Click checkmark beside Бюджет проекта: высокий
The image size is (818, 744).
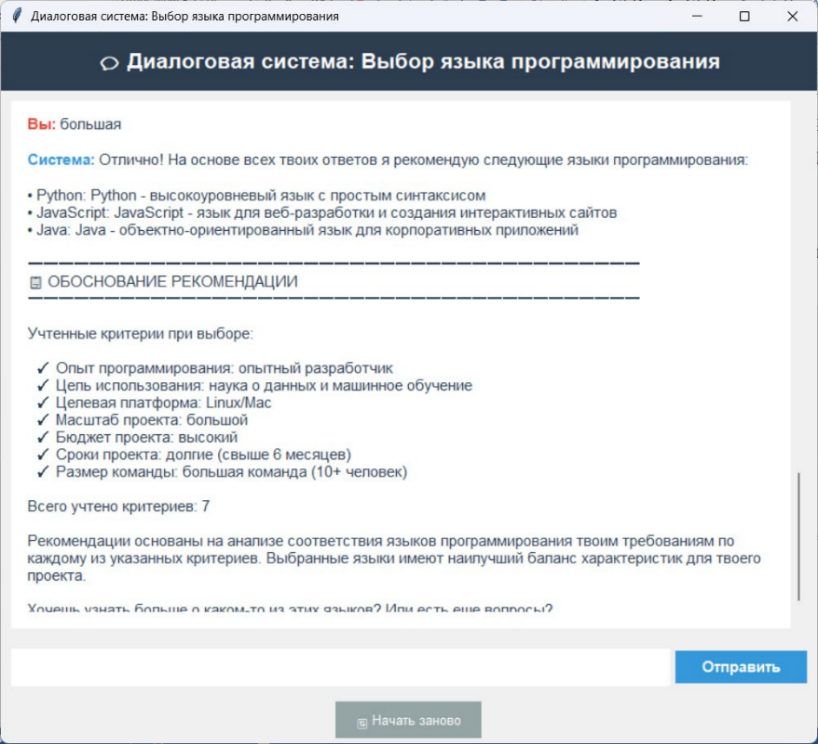43,438
